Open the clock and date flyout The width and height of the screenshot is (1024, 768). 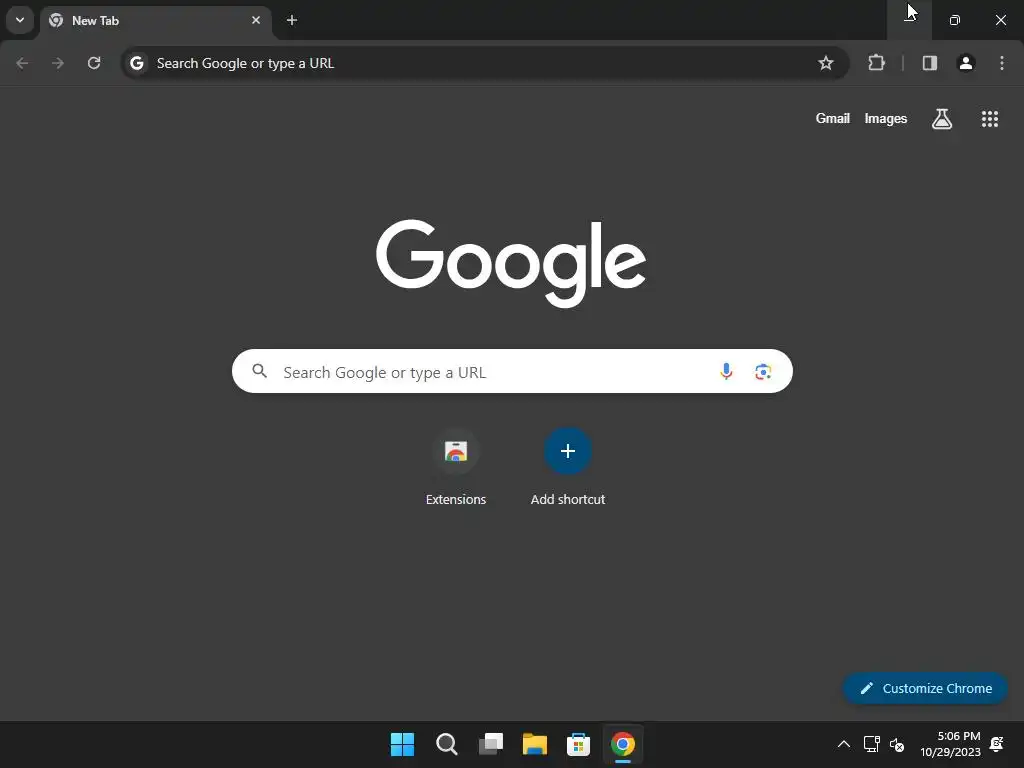click(x=950, y=744)
